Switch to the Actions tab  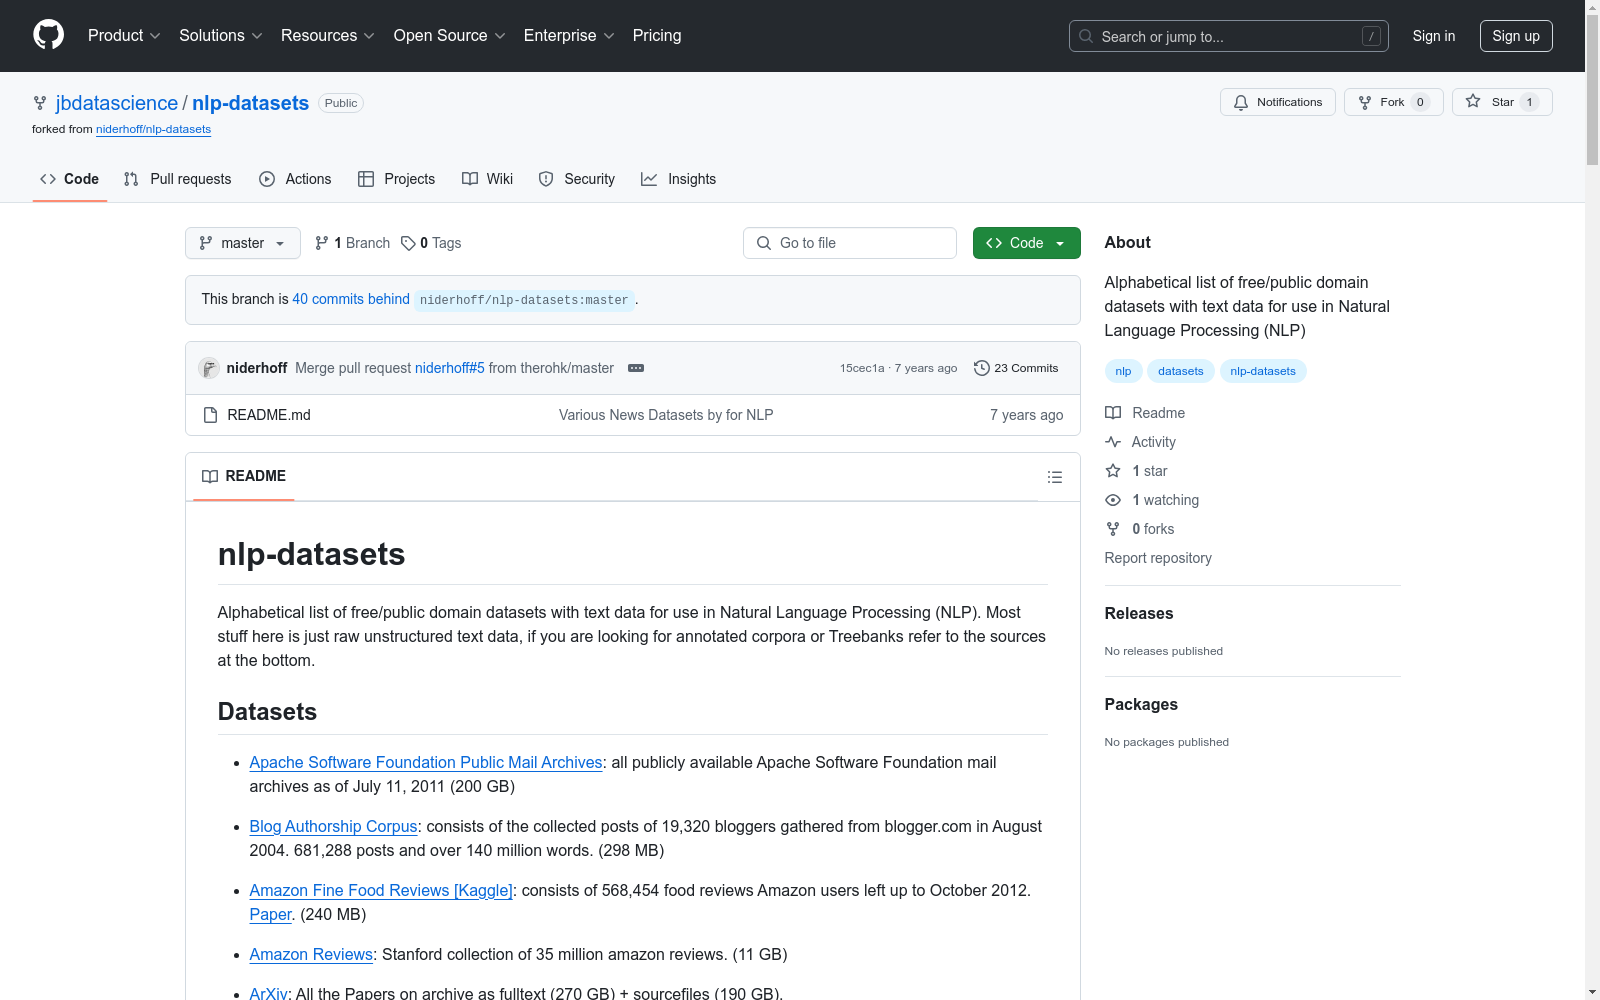[295, 179]
